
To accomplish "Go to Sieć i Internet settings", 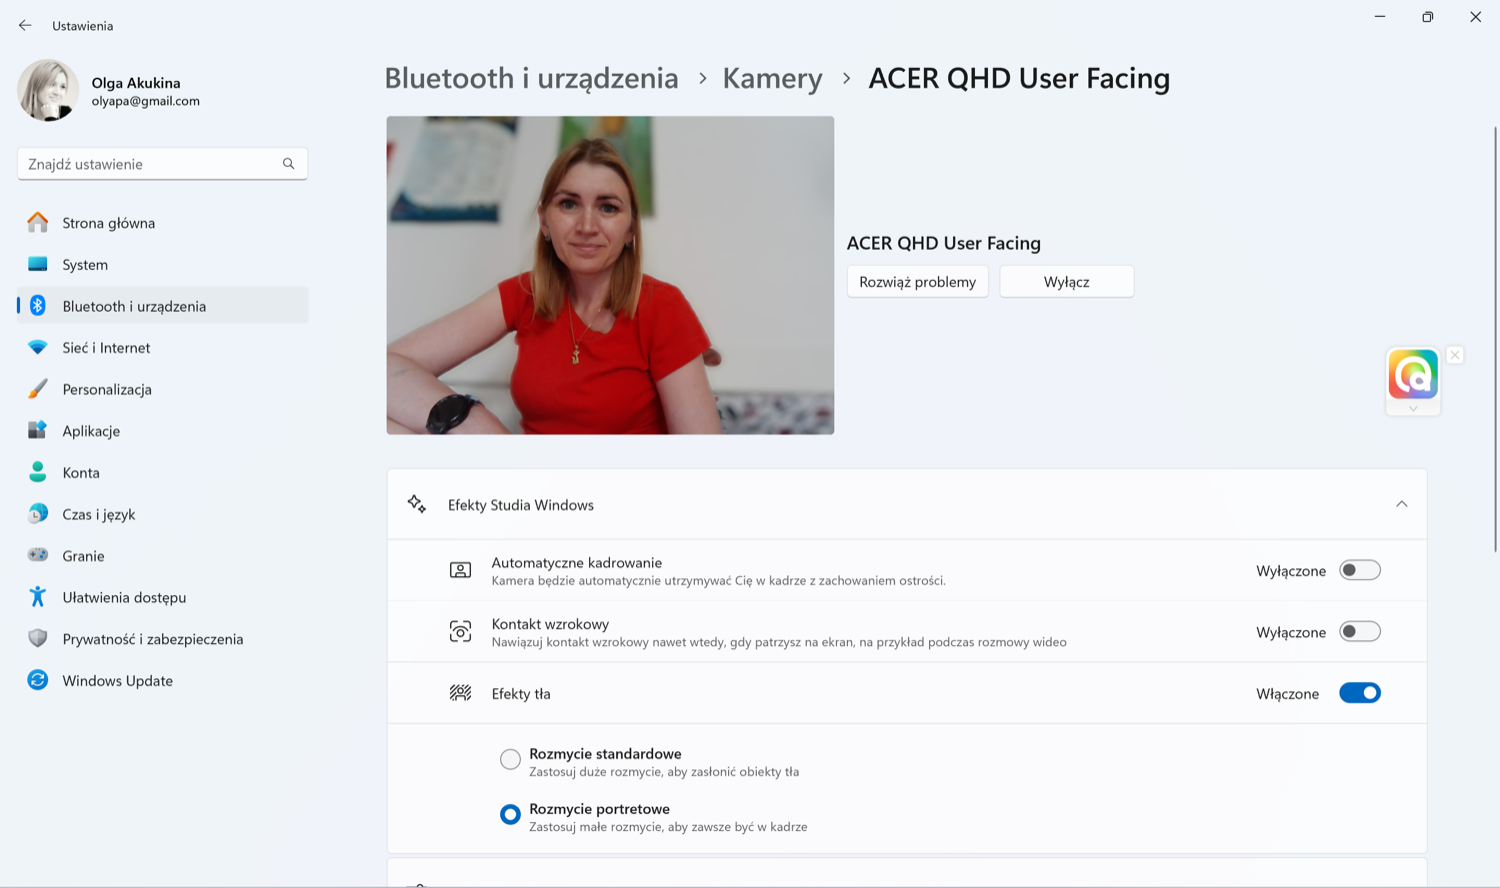I will pos(162,347).
